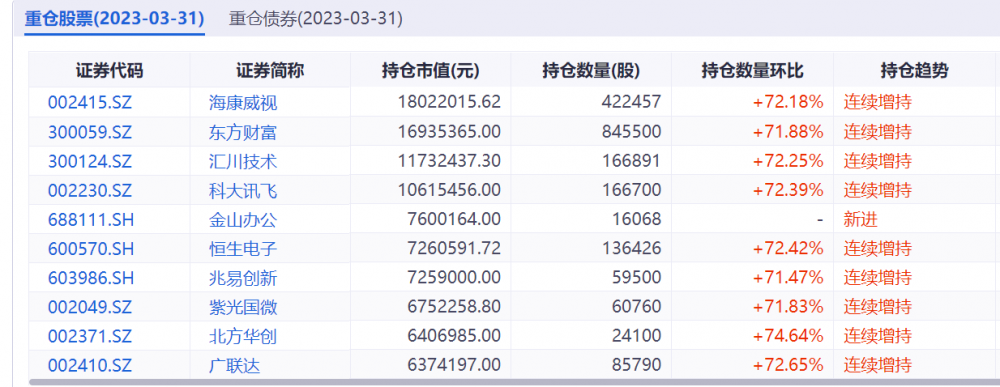Open stock code 002371.SZ link
The width and height of the screenshot is (1000, 387).
(x=90, y=336)
